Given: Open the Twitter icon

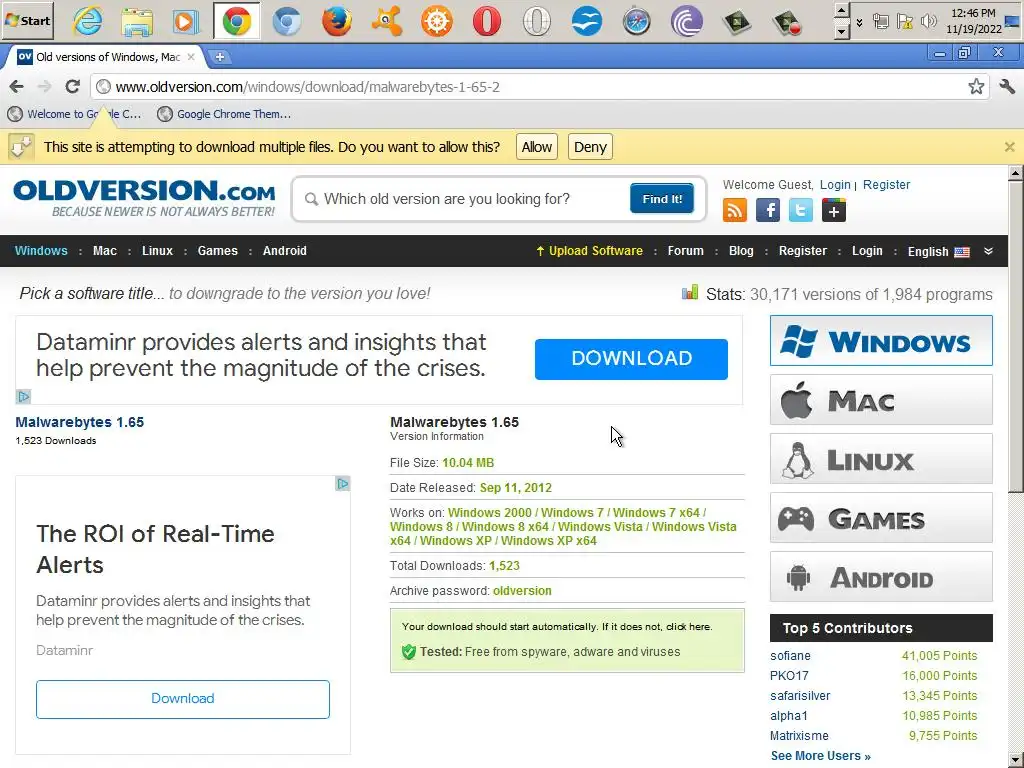Looking at the screenshot, I should [801, 210].
